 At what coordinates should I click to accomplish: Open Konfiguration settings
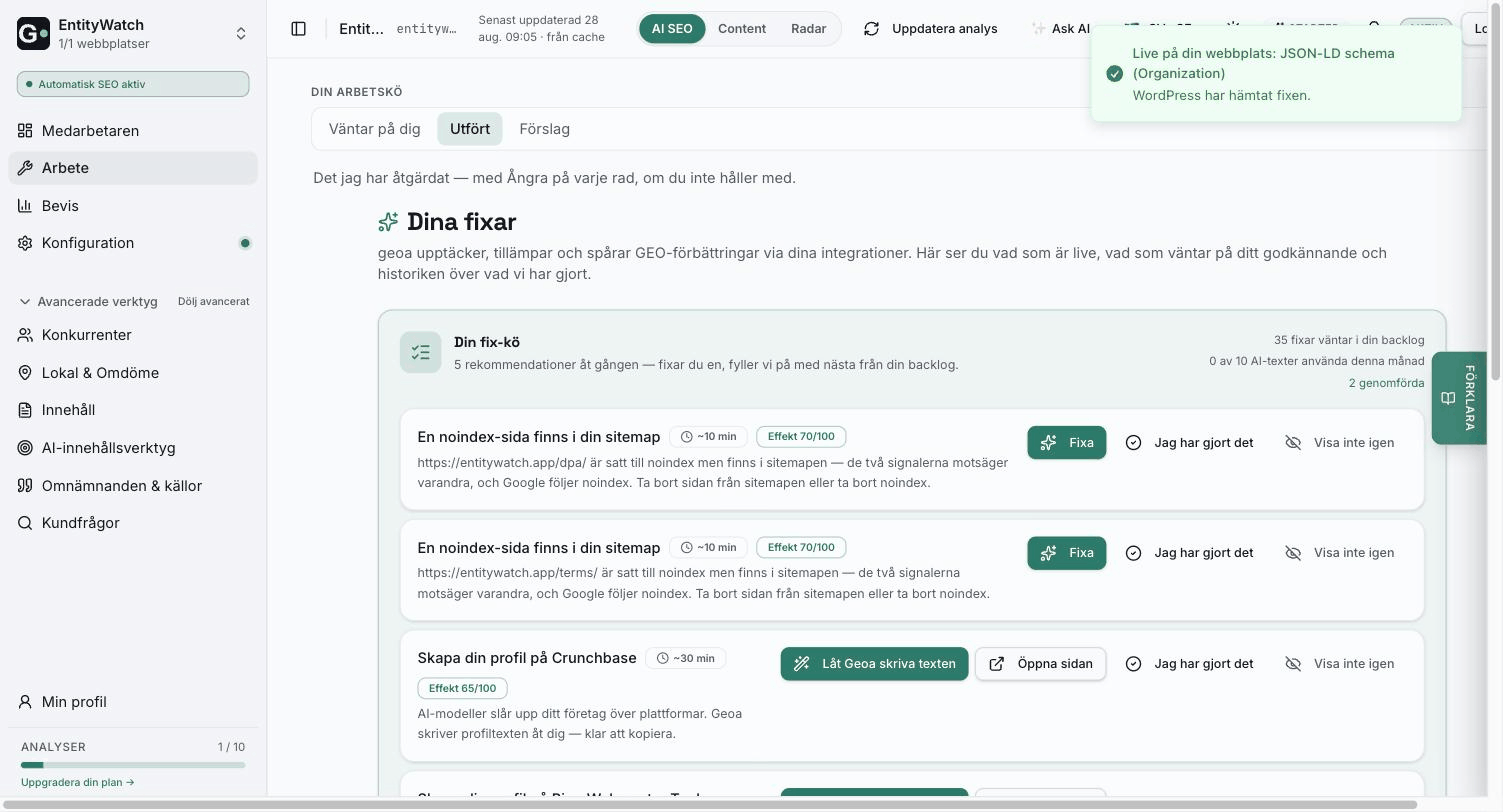[x=133, y=243]
